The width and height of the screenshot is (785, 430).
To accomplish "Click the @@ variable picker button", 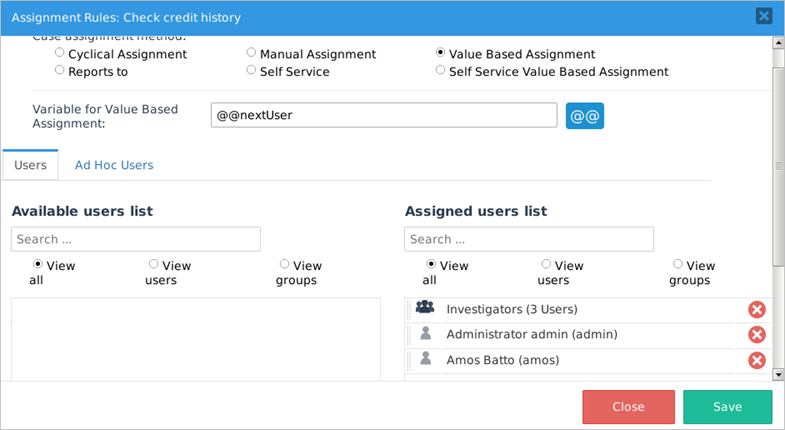I will pyautogui.click(x=585, y=116).
